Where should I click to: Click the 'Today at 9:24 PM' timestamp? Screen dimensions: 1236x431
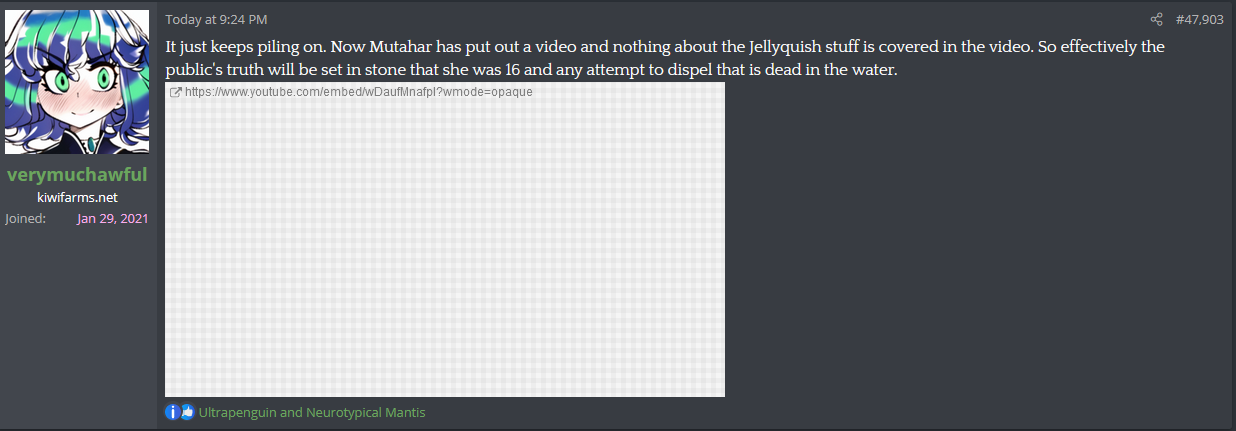216,19
